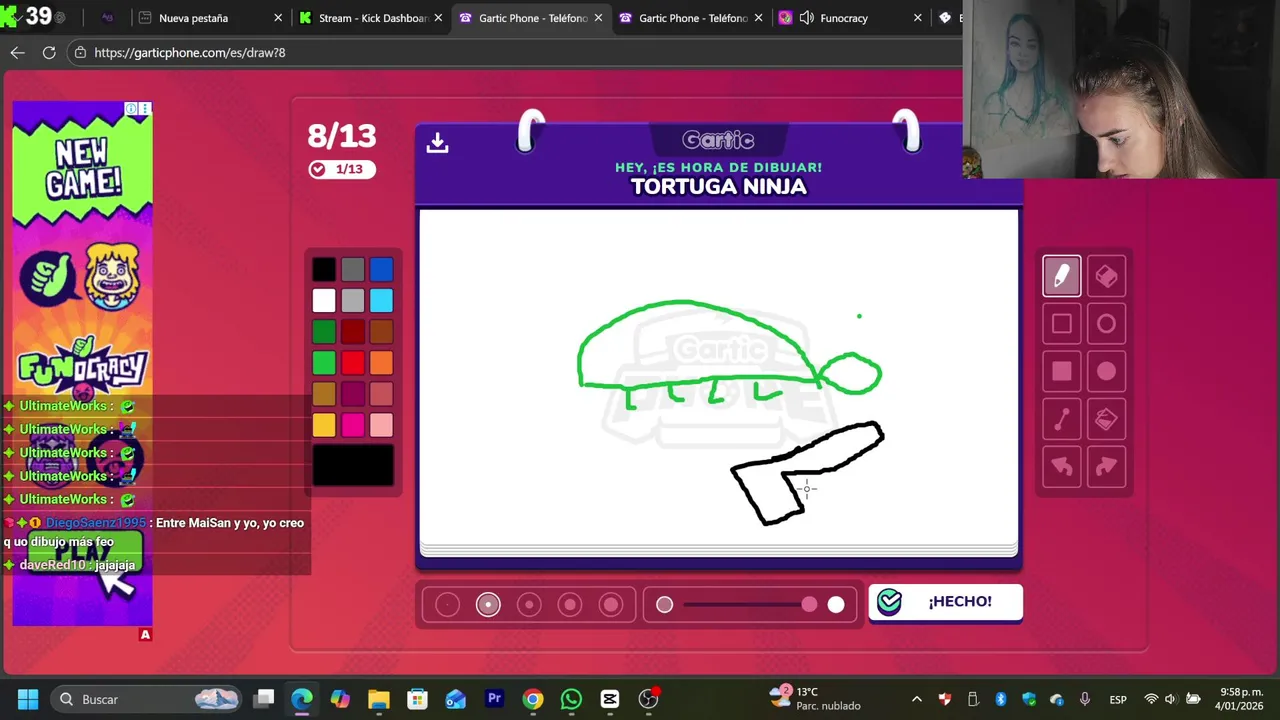Screen dimensions: 1280x720
Task: Select the dark gray color swatch
Action: [353, 269]
